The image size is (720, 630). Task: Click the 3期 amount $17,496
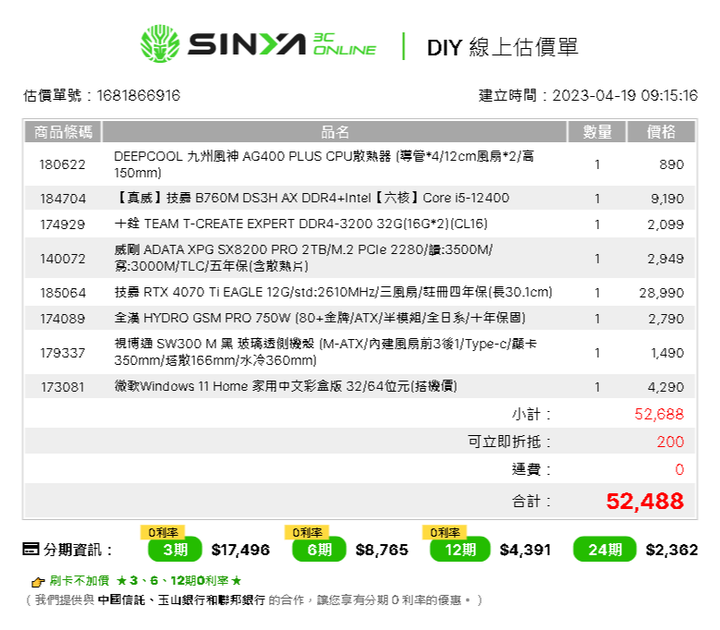[241, 550]
